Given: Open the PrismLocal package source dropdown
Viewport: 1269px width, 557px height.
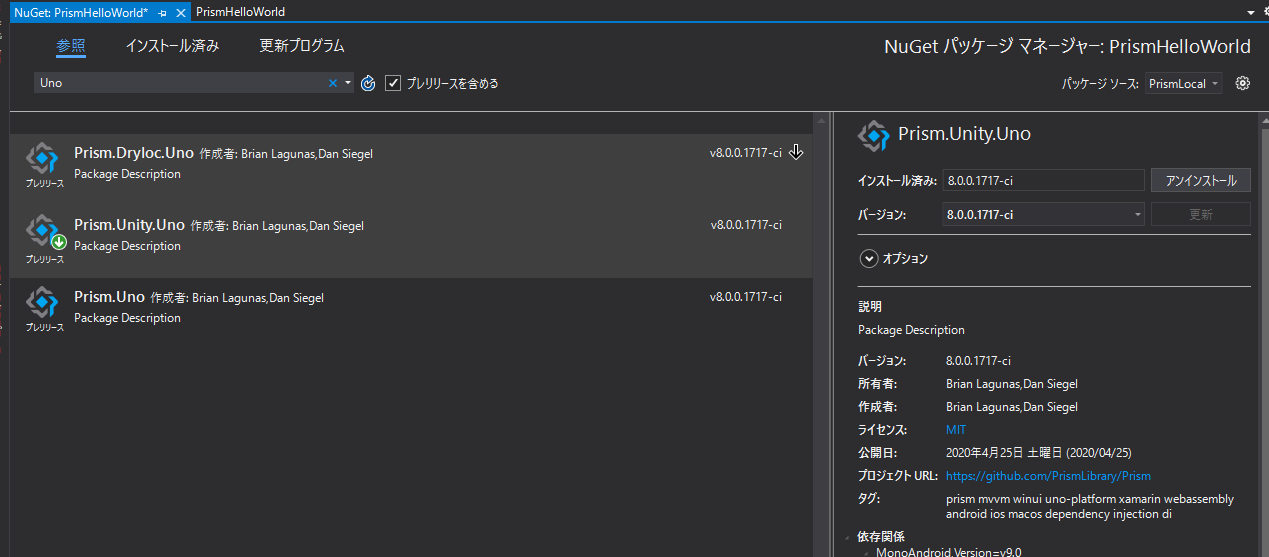Looking at the screenshot, I should click(1184, 84).
